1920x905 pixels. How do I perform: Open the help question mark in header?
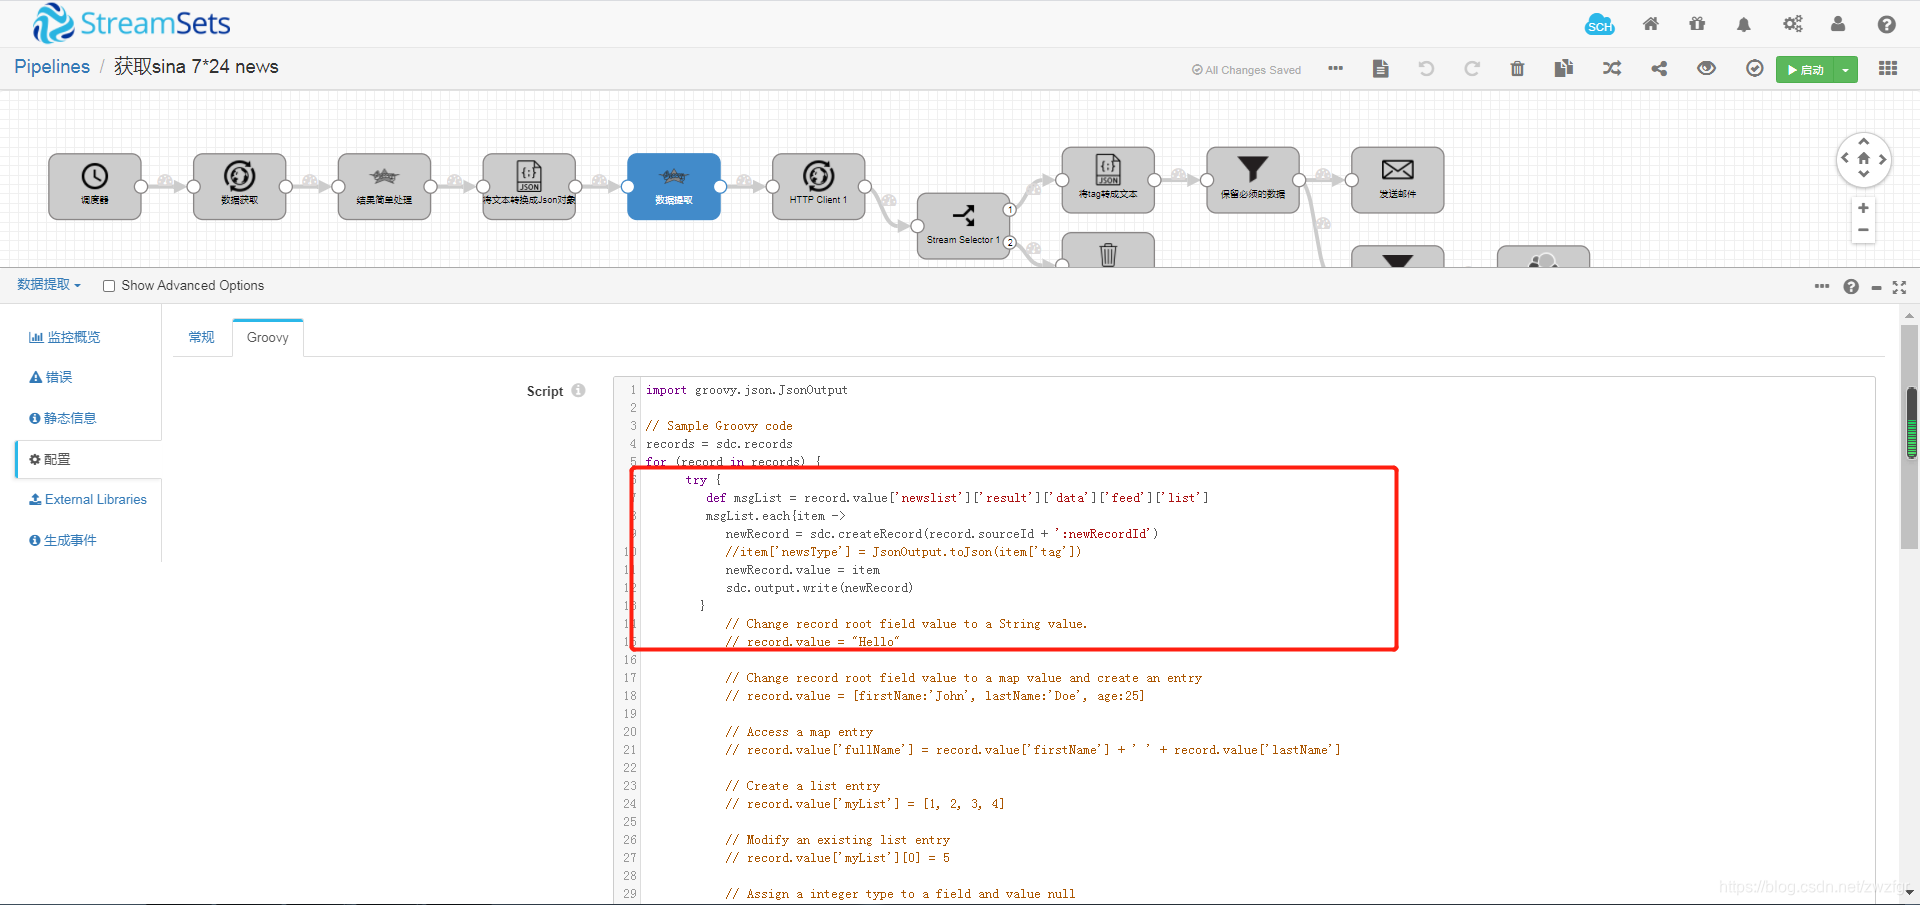pos(1887,24)
